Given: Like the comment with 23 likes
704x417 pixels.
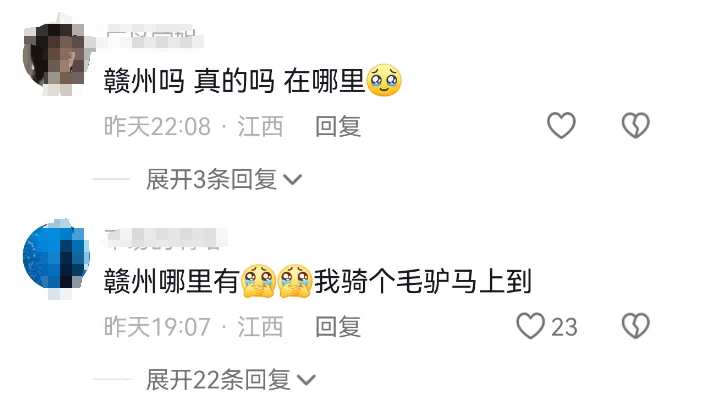Looking at the screenshot, I should (x=531, y=326).
